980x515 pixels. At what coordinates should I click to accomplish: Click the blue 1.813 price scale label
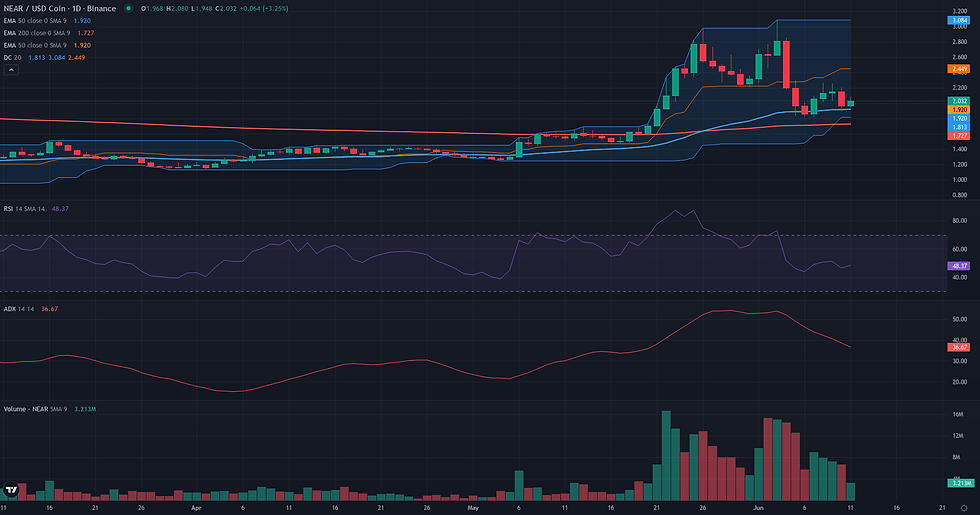pos(959,127)
